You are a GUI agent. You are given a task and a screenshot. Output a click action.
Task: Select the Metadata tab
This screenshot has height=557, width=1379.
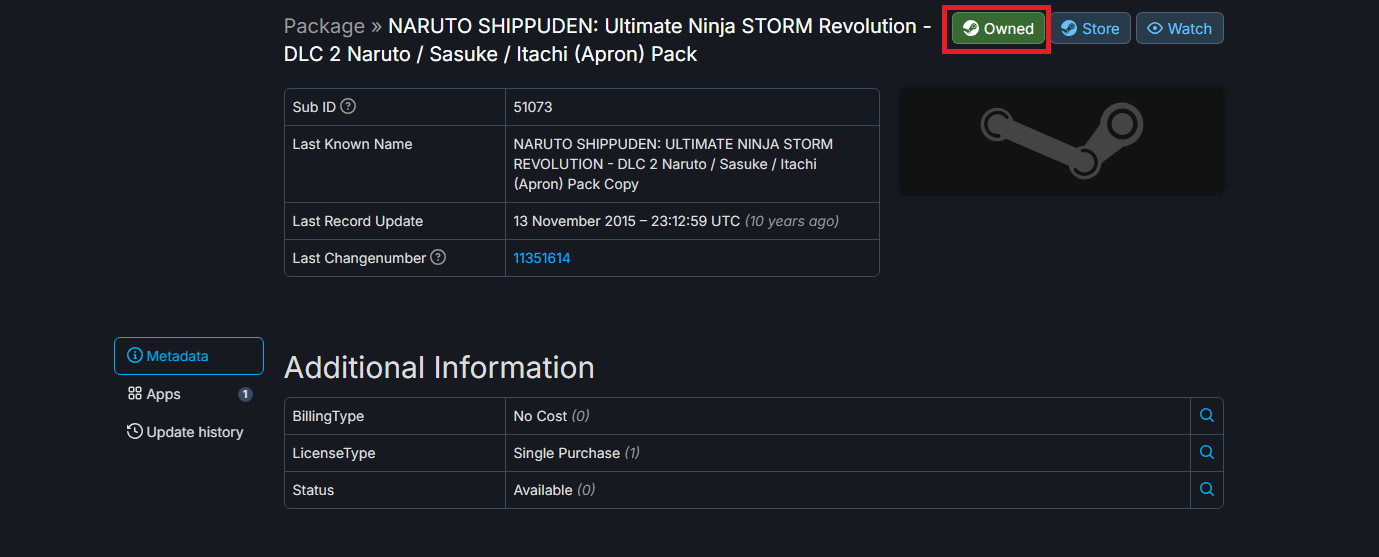click(189, 356)
